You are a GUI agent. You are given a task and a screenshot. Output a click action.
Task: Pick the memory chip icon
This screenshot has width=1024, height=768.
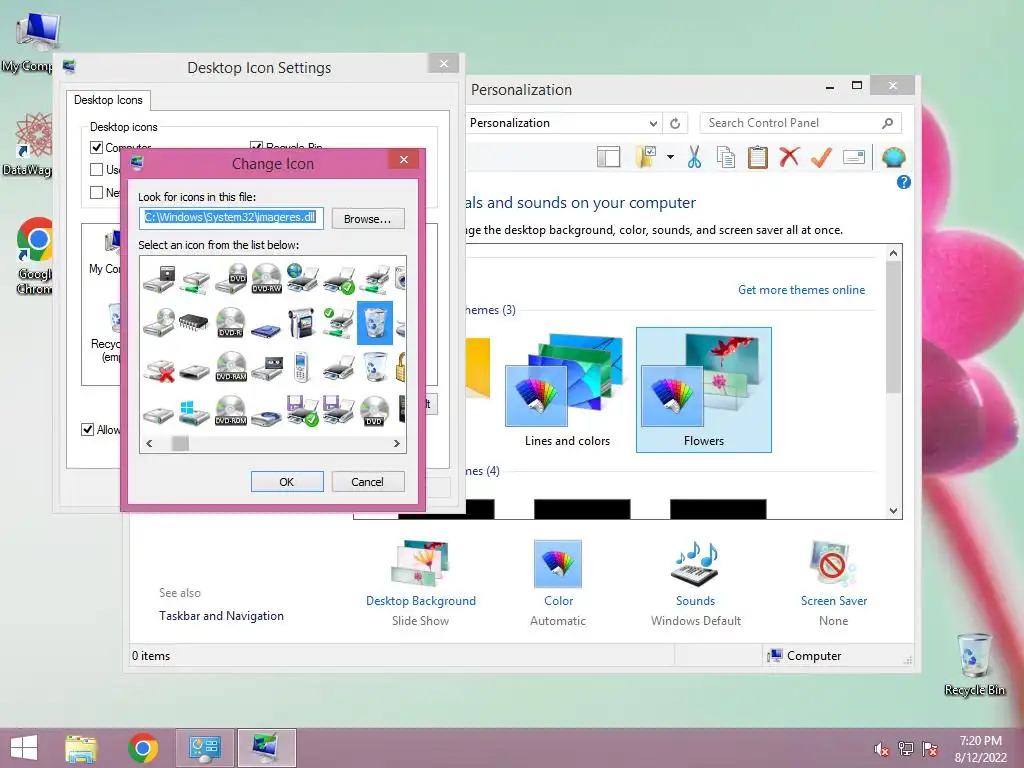coord(194,322)
